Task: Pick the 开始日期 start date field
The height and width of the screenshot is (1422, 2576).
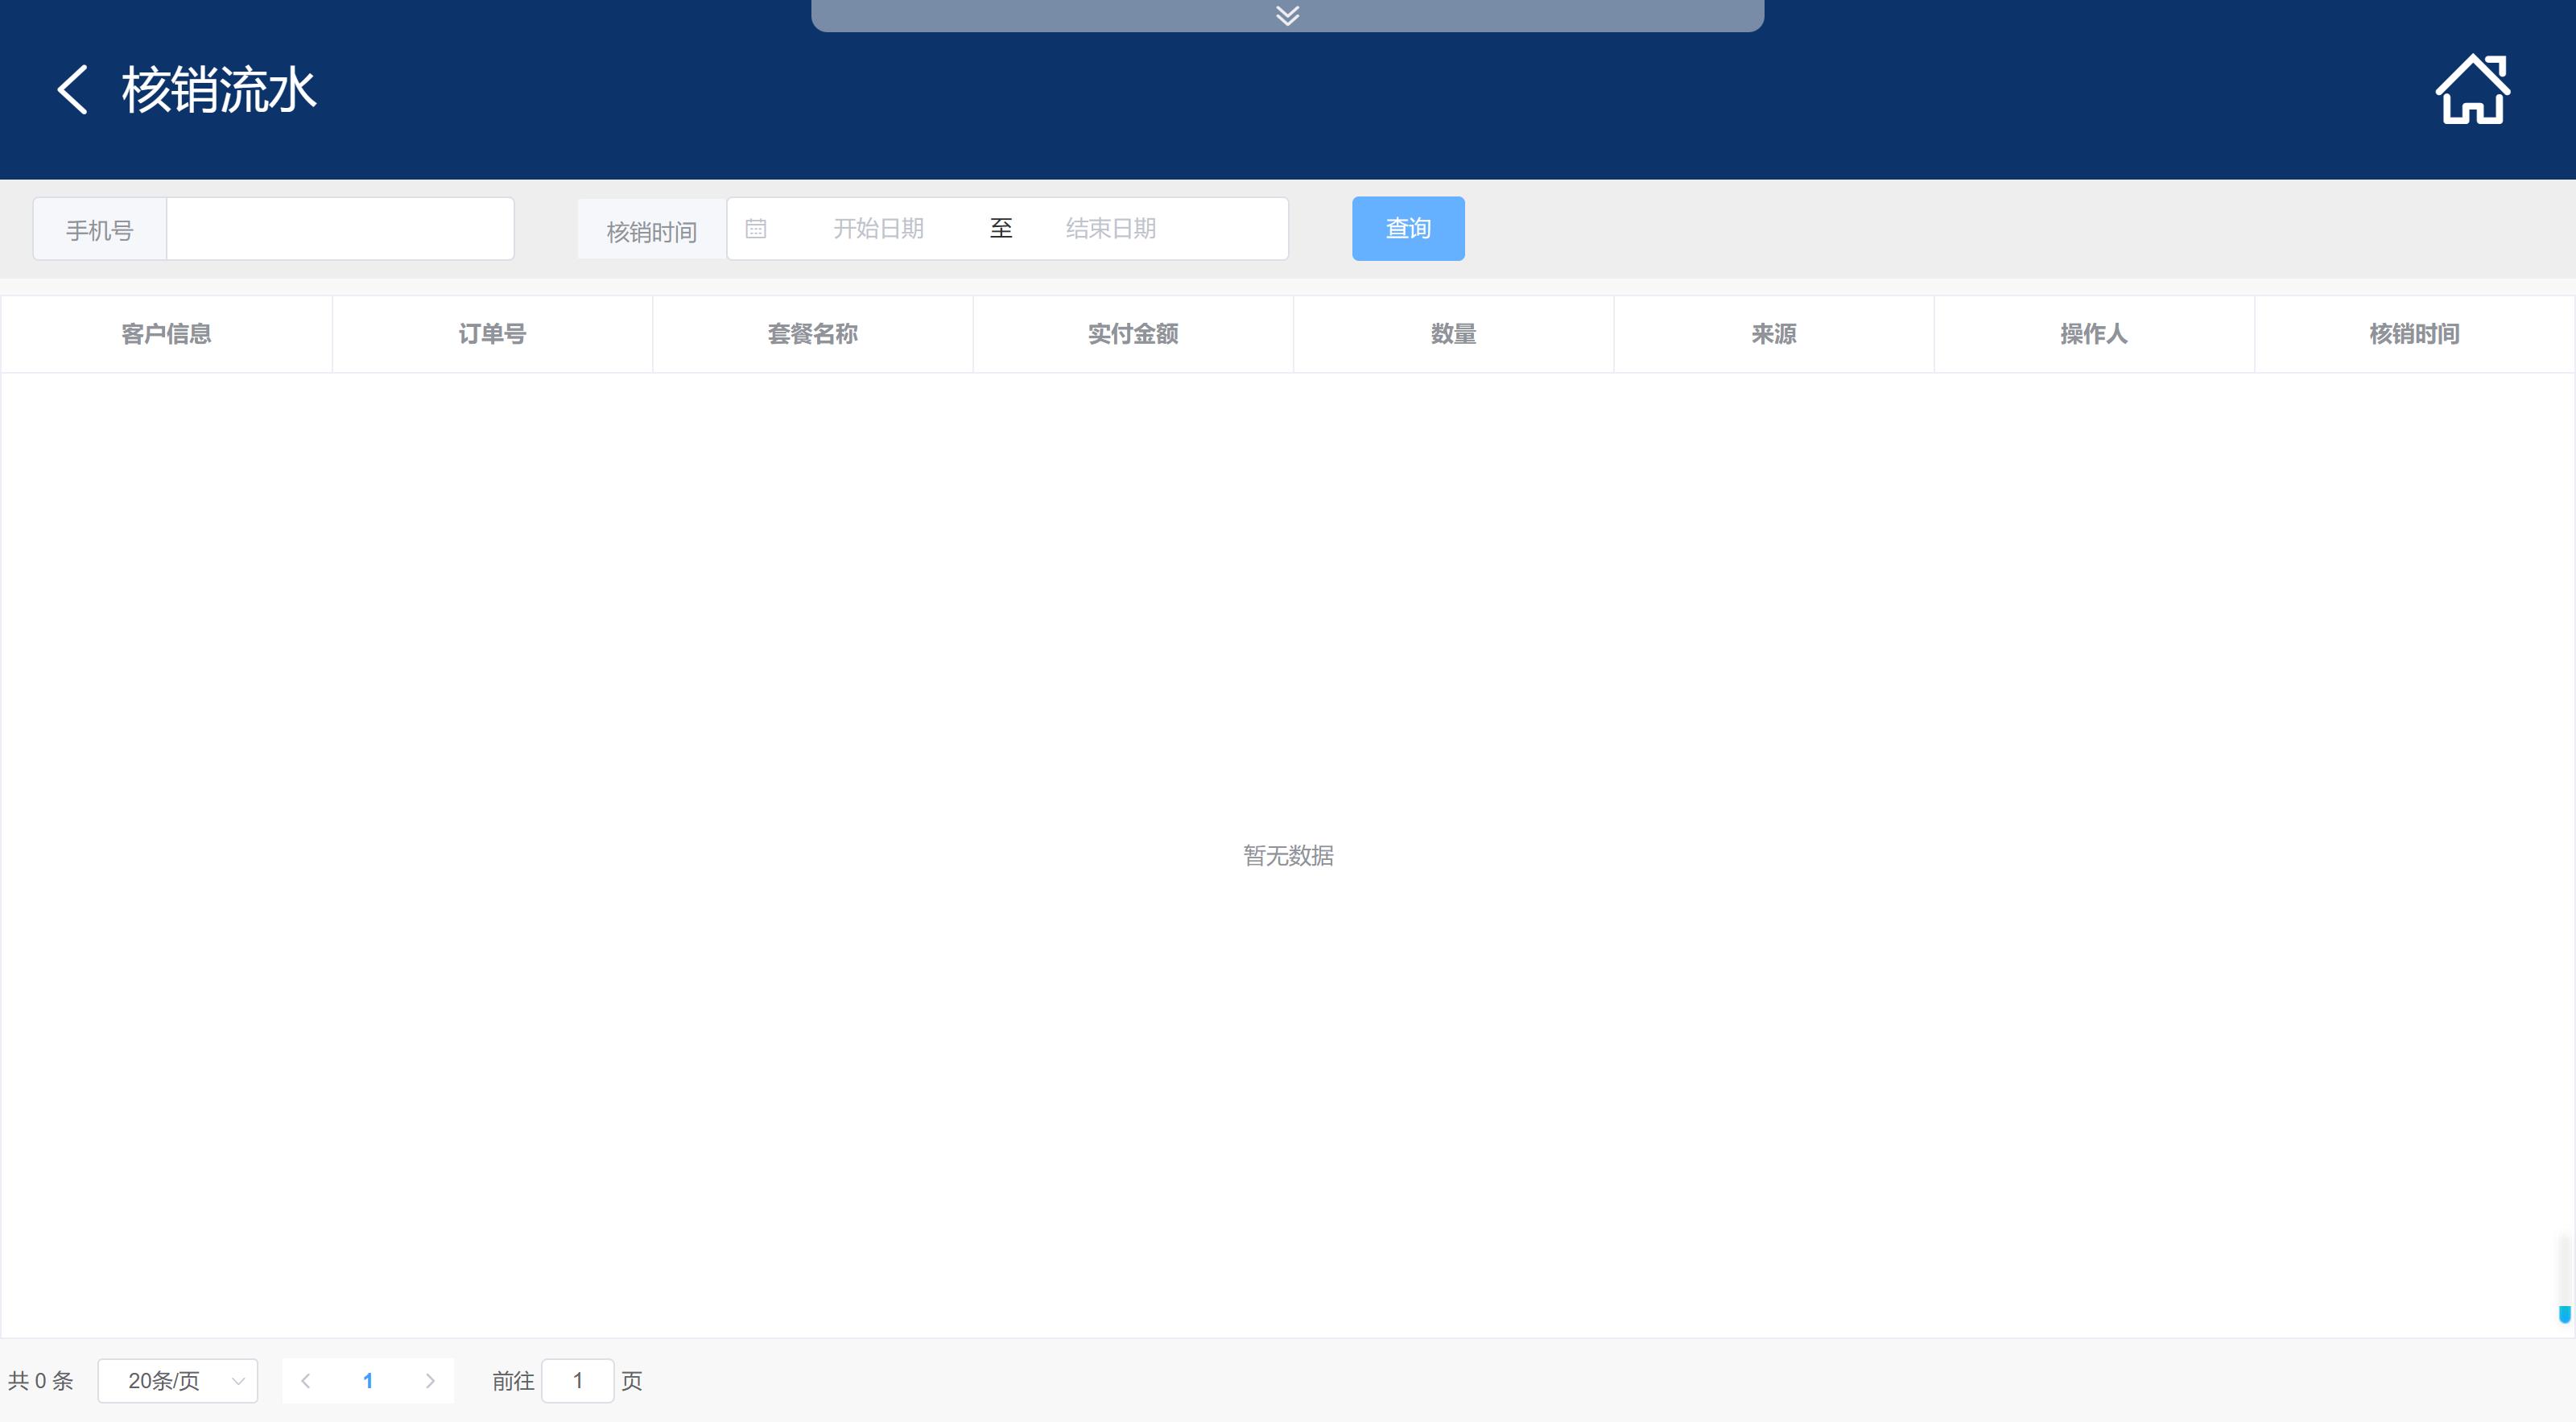Action: 878,229
